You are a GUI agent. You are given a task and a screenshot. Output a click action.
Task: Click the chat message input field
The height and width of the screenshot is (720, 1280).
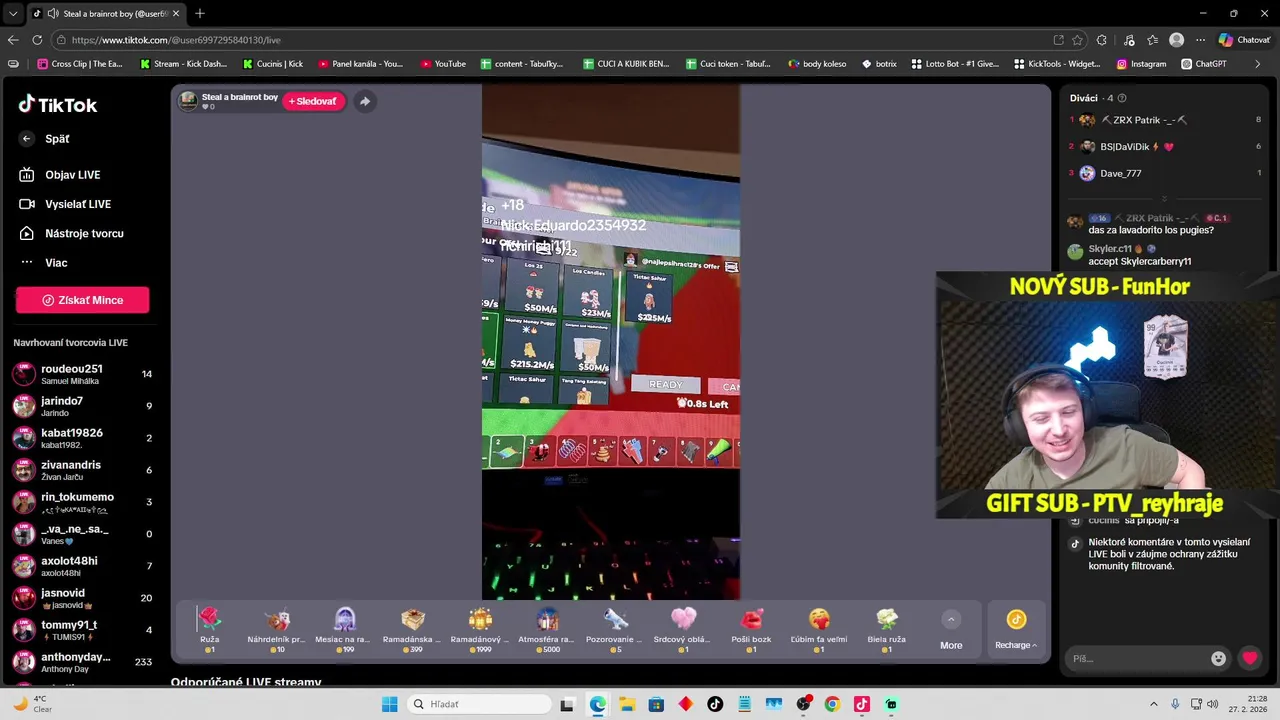pos(1137,658)
